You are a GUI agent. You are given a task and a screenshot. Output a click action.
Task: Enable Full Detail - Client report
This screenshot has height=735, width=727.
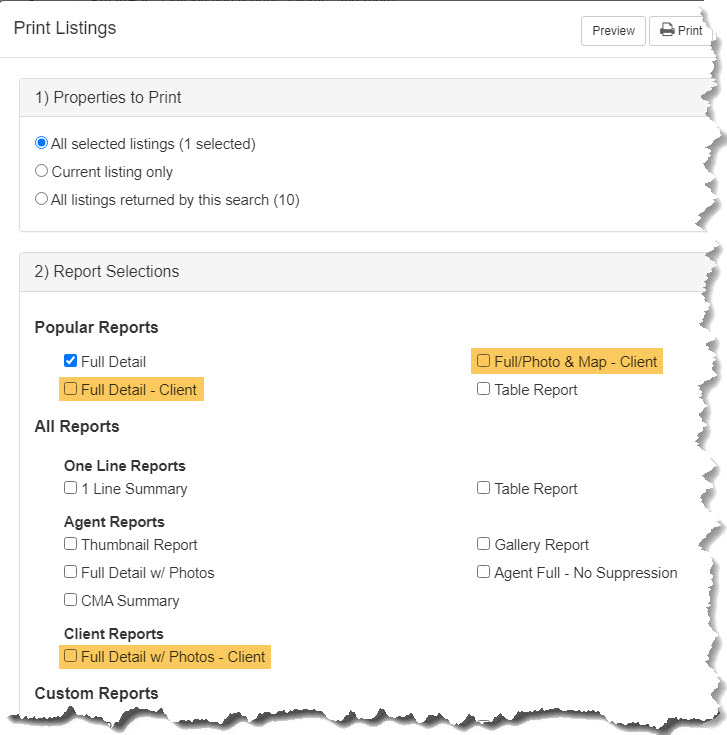(x=70, y=389)
